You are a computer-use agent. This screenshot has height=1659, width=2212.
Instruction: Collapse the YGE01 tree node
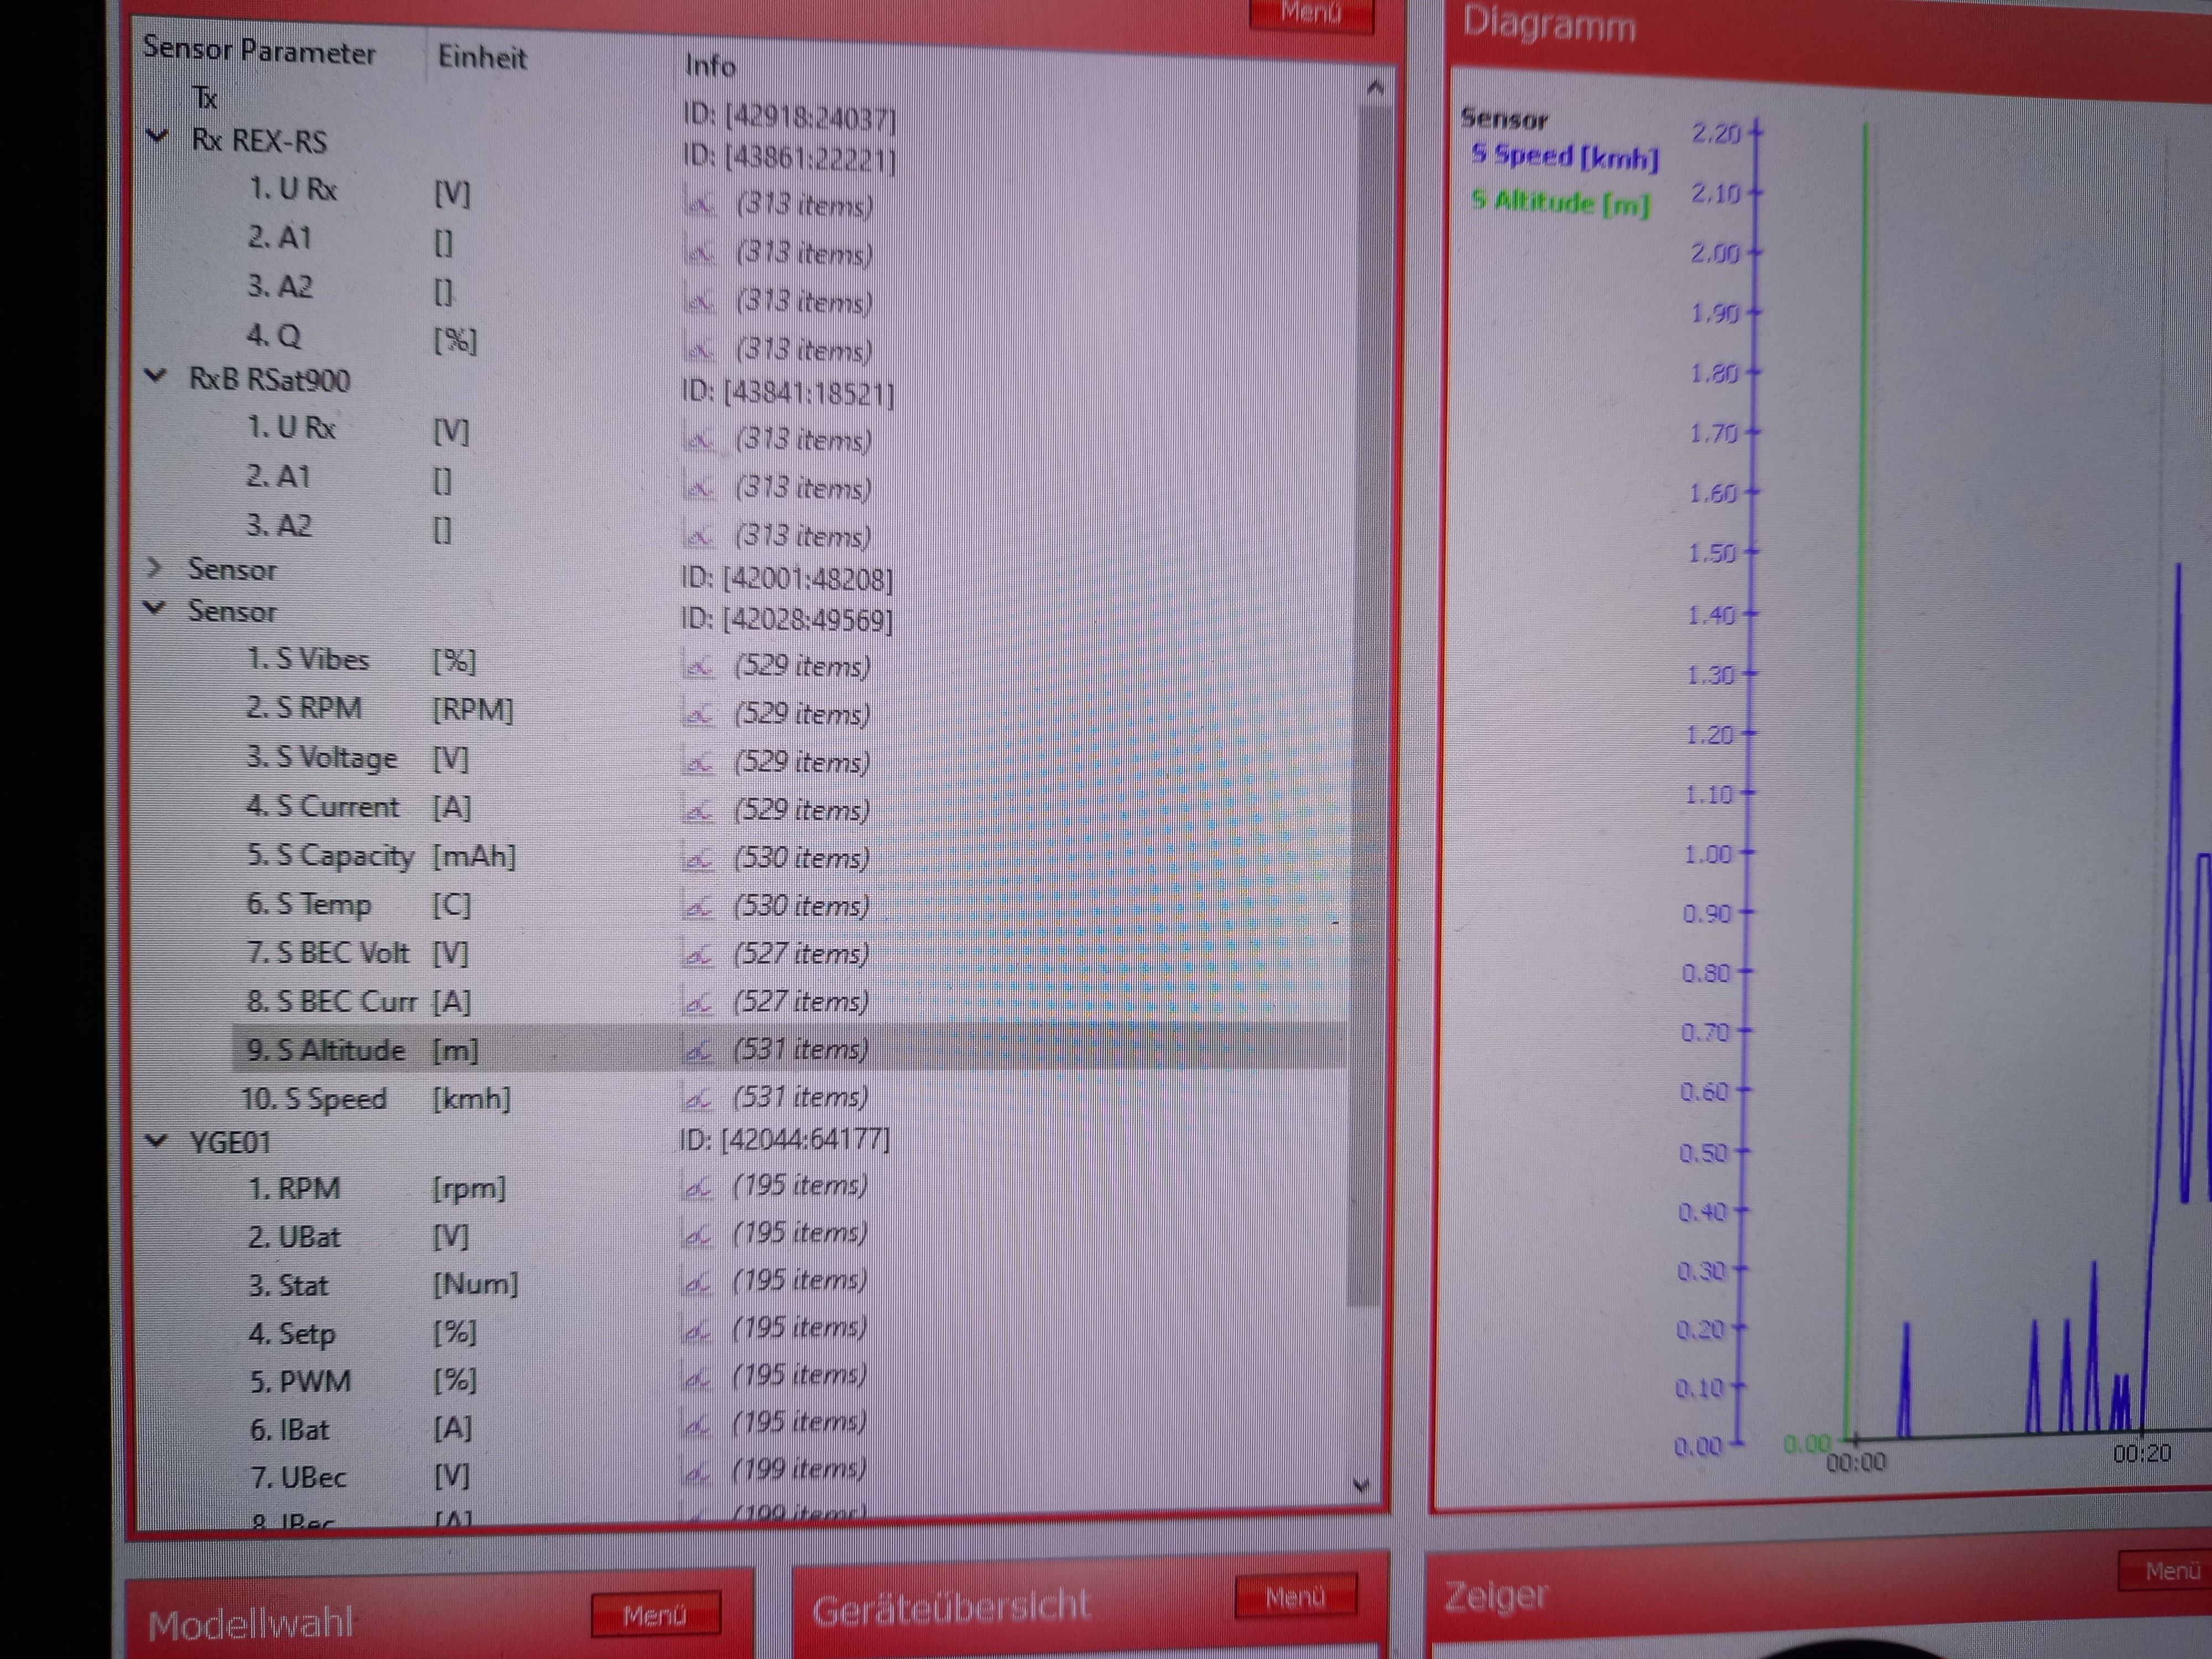click(156, 1140)
